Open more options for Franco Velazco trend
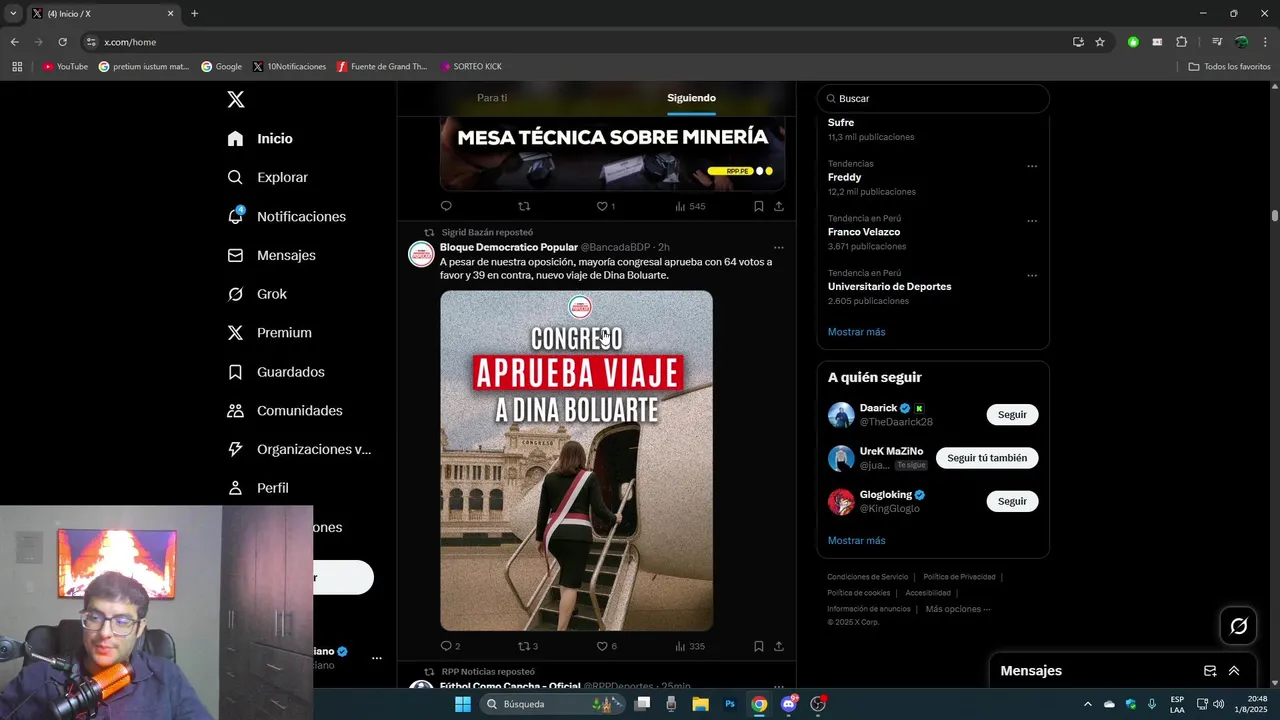This screenshot has width=1280, height=720. [x=1032, y=221]
